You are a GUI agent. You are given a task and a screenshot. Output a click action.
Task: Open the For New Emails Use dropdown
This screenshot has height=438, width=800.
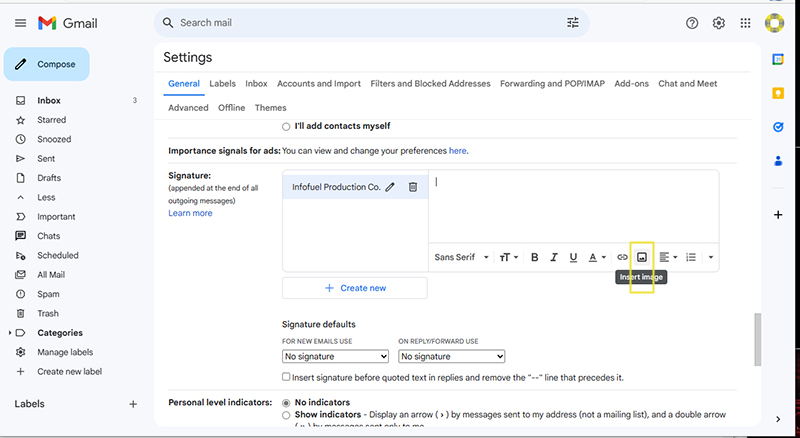[335, 356]
